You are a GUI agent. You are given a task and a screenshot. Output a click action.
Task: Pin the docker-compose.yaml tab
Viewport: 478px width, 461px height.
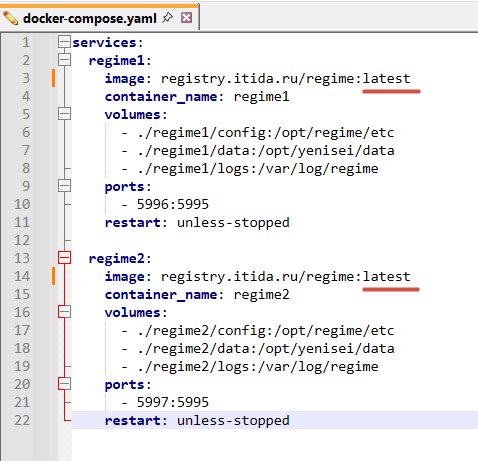tap(167, 17)
